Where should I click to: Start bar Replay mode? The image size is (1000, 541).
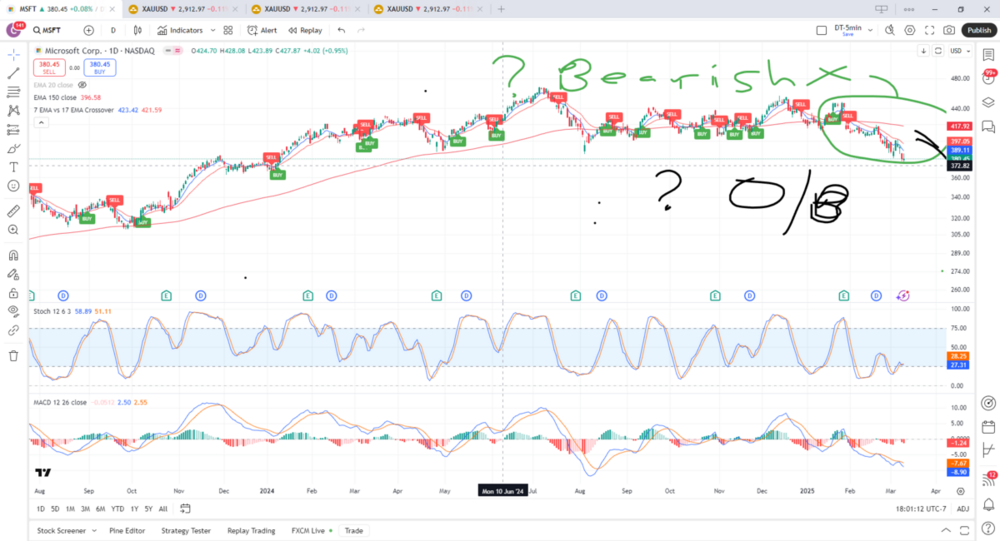[x=305, y=30]
